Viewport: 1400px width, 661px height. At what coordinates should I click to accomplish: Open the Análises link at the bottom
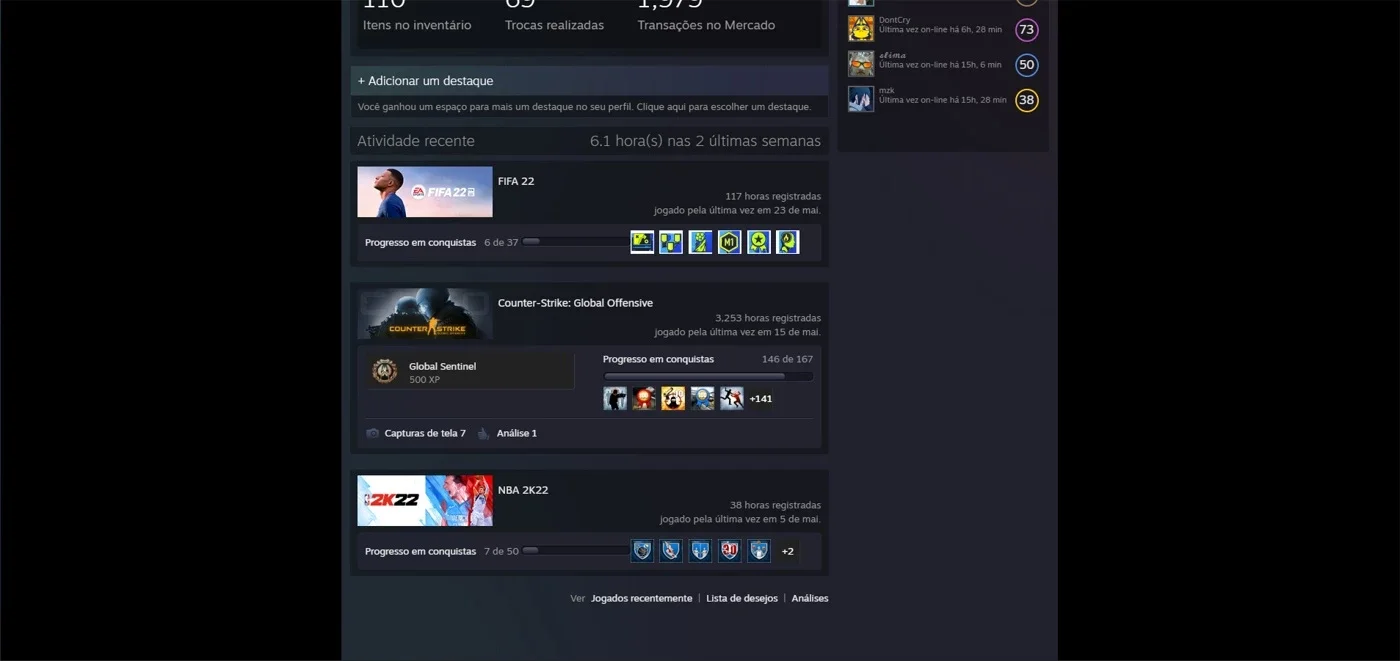tap(810, 598)
